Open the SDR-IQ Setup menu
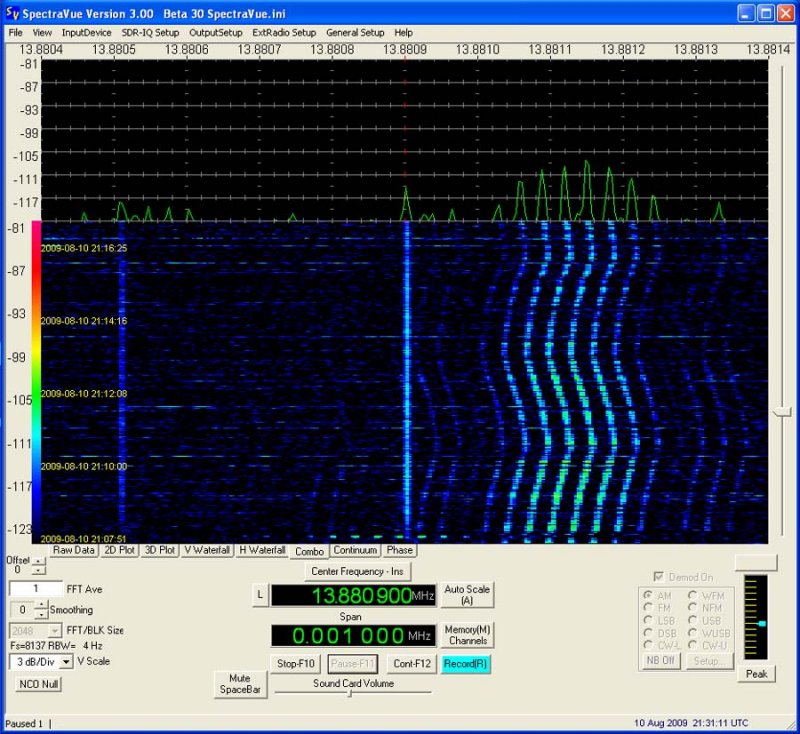The height and width of the screenshot is (734, 800). point(150,33)
